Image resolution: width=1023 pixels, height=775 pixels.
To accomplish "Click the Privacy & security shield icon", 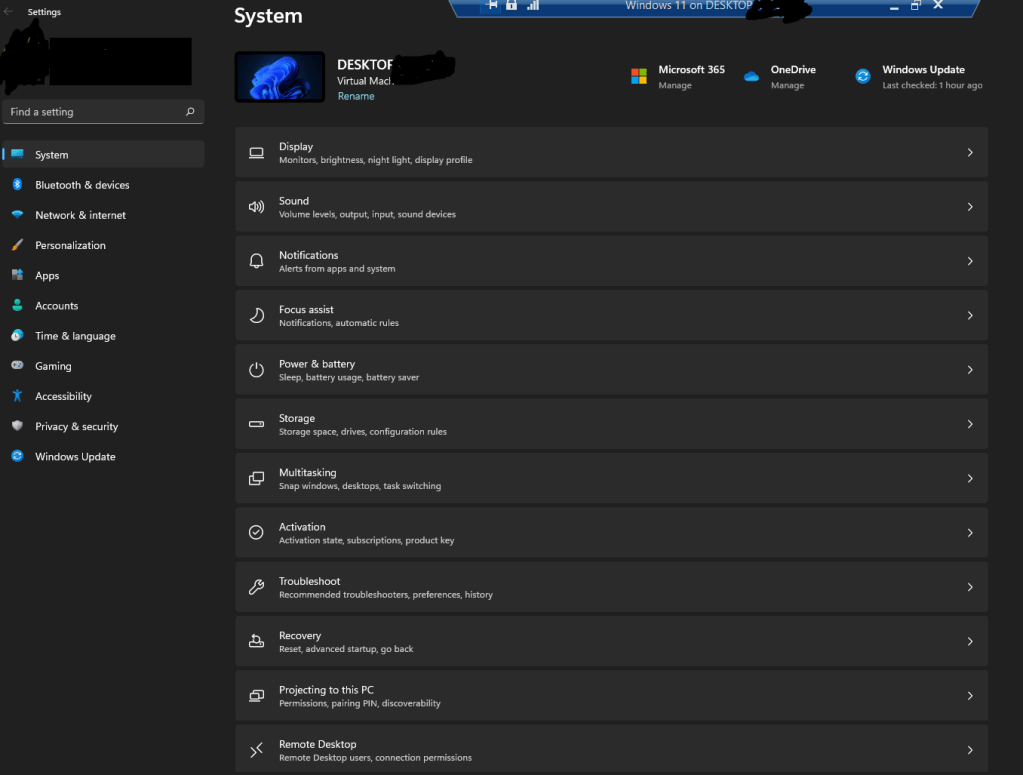I will (17, 426).
